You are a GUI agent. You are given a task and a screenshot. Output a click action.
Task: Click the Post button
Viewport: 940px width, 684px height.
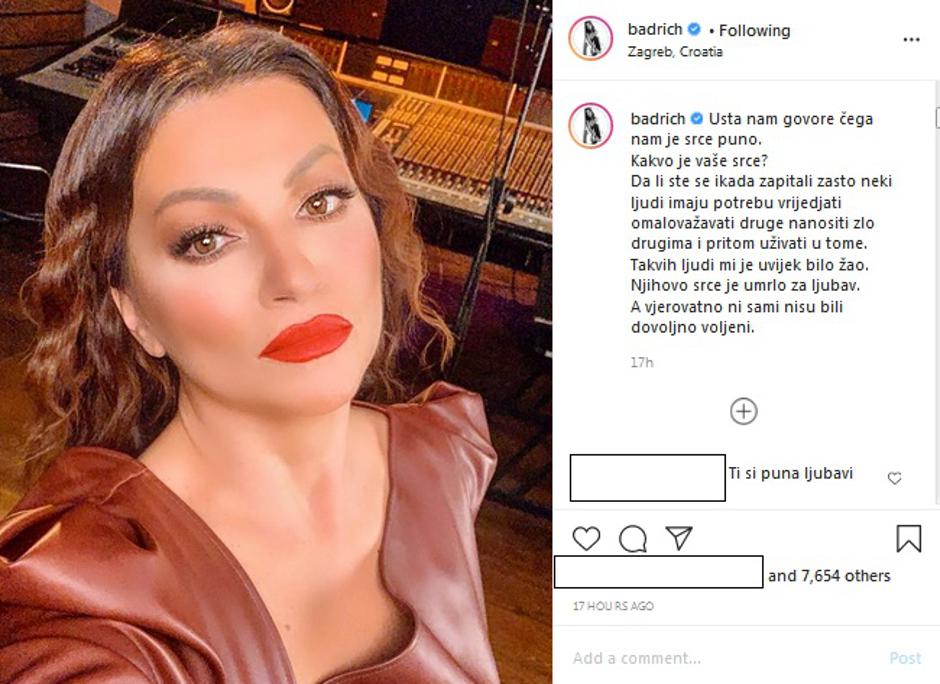click(905, 658)
